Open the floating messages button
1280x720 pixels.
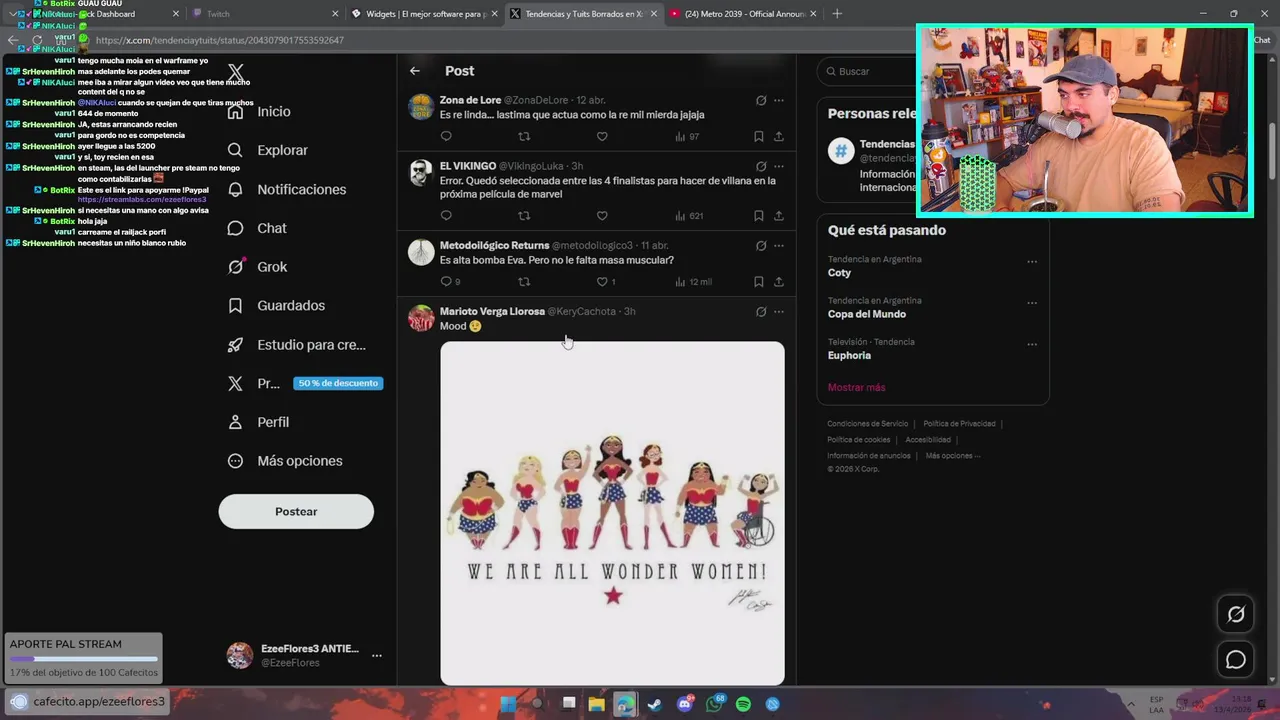(x=1236, y=660)
